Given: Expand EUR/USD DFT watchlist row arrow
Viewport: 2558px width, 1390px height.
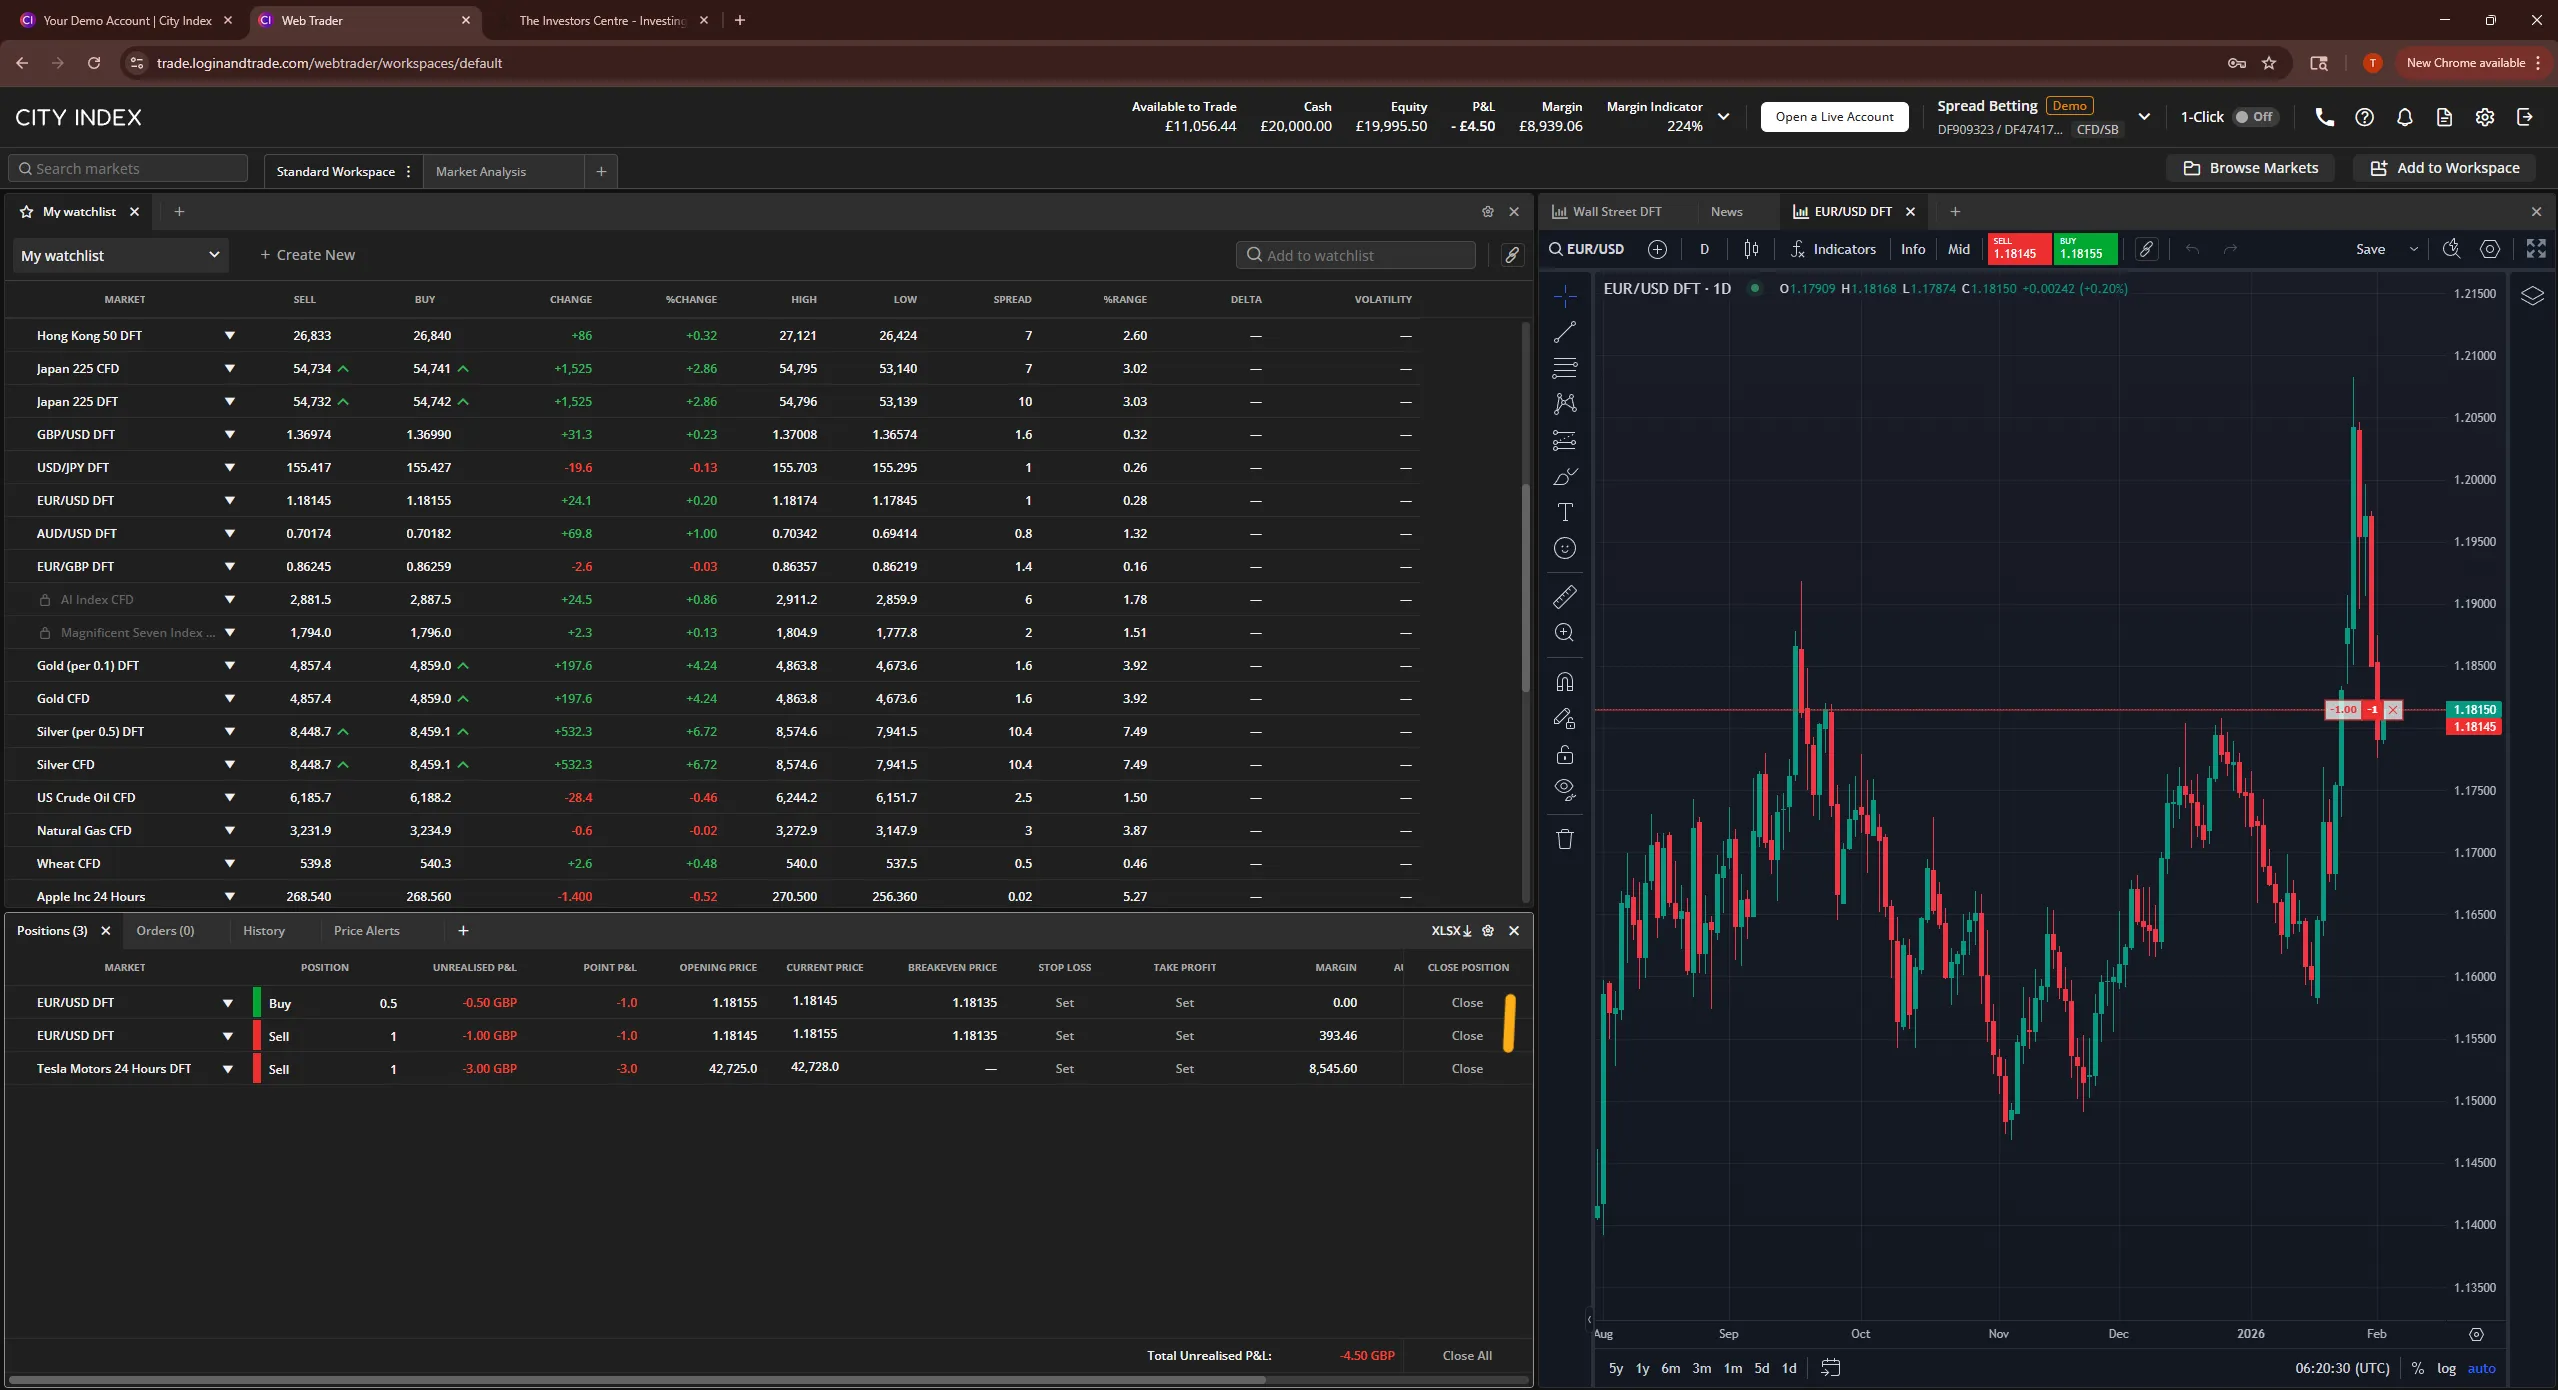Looking at the screenshot, I should 229,500.
